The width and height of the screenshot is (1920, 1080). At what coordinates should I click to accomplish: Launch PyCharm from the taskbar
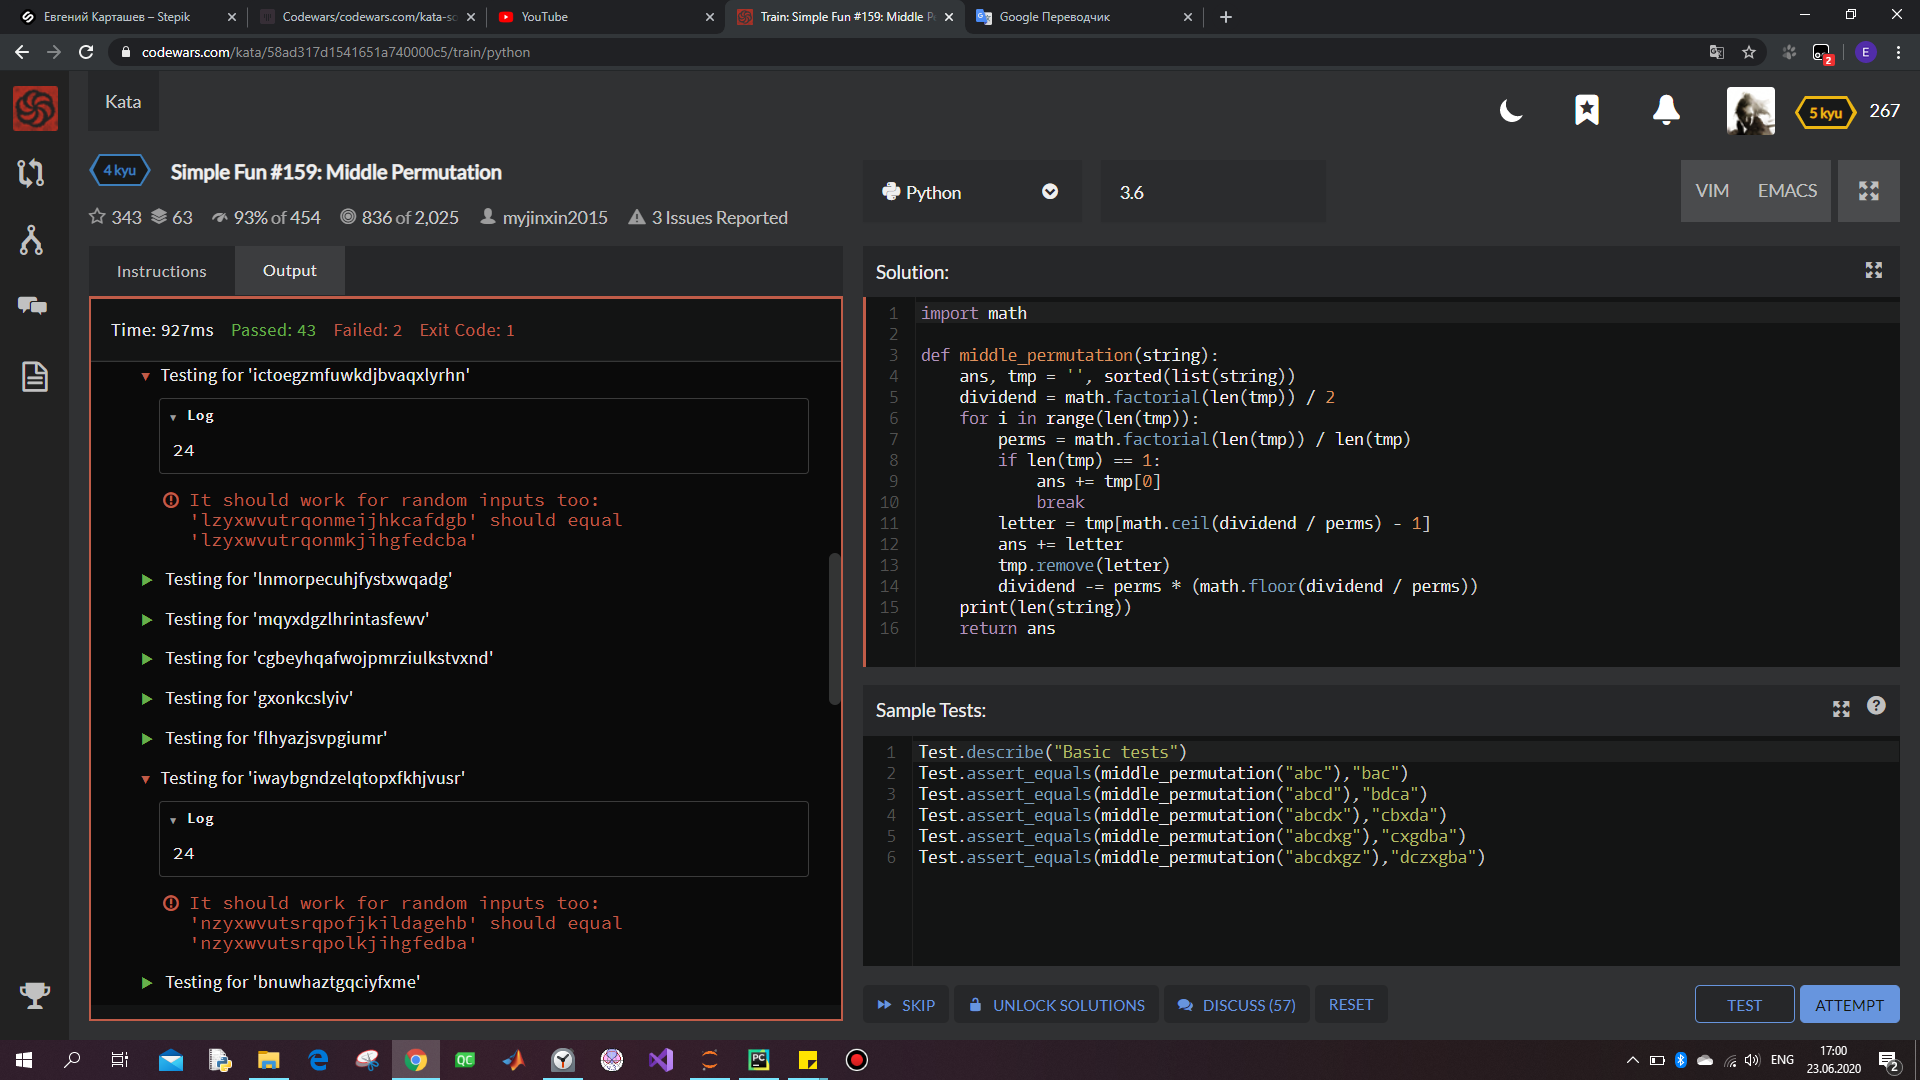point(758,1059)
